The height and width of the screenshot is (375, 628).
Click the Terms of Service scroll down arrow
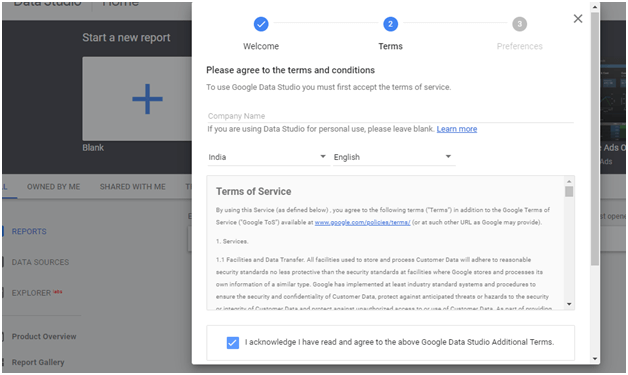[x=569, y=304]
